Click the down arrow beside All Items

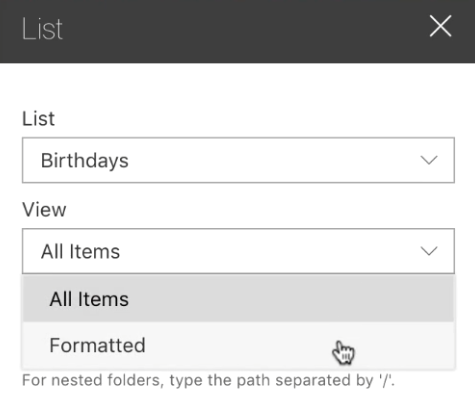pyautogui.click(x=429, y=251)
